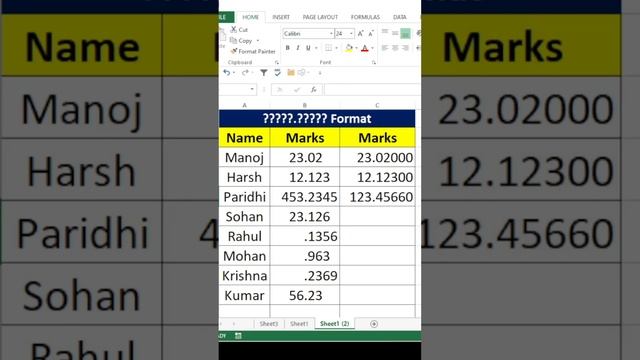Open the FORMULAS ribbon tab
This screenshot has width=640, height=360.
365,17
